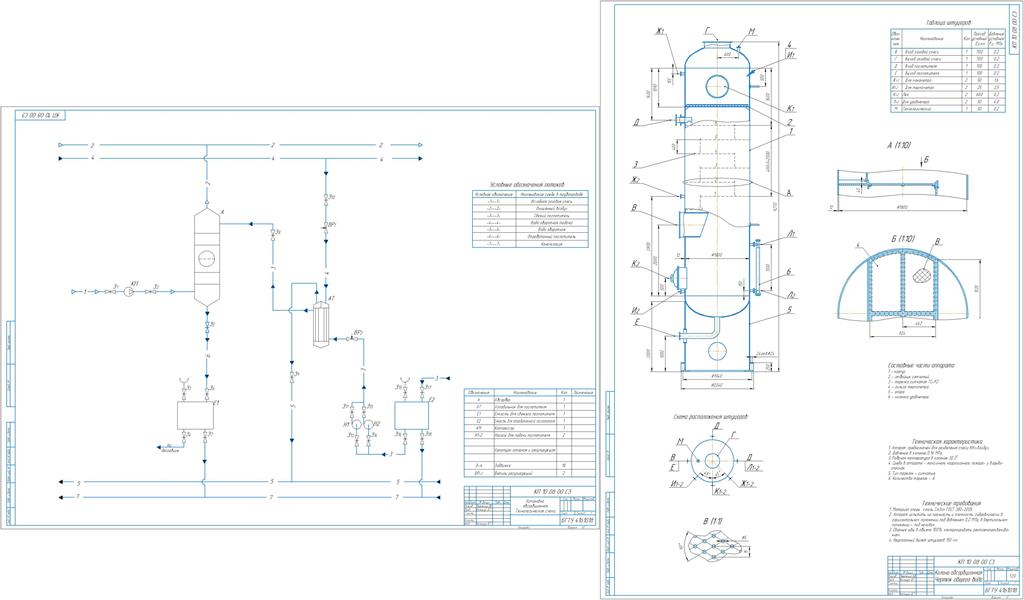The image size is (1024, 600).
Task: Click the rotated drawing code box at the flow diagram's top-left corner
Action: point(40,116)
